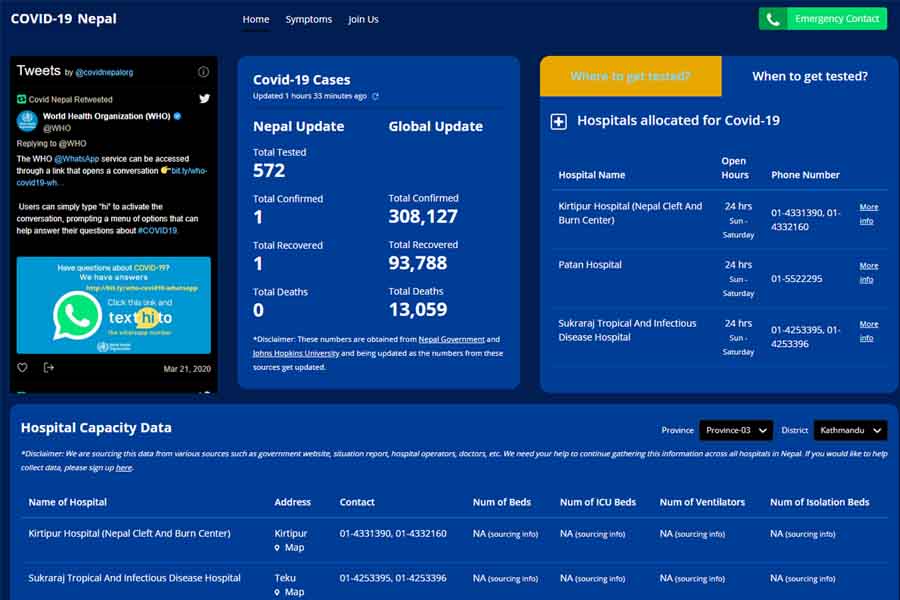Image resolution: width=900 pixels, height=600 pixels.
Task: Open the Join Us nav item
Action: (363, 19)
